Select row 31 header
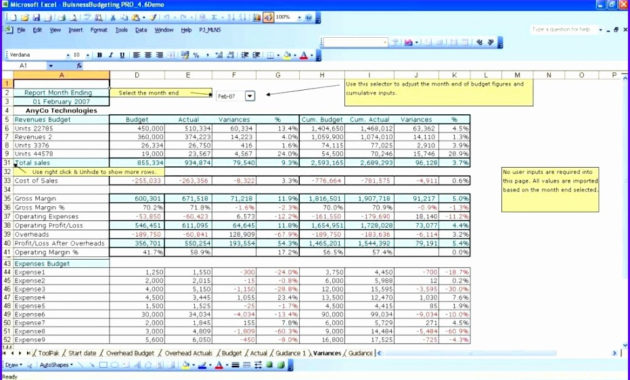 (x=7, y=163)
